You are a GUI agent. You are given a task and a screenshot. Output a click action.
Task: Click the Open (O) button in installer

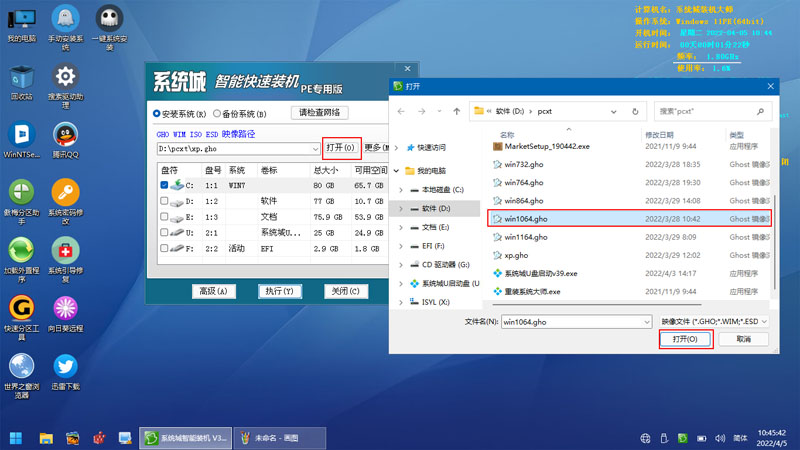click(x=341, y=147)
